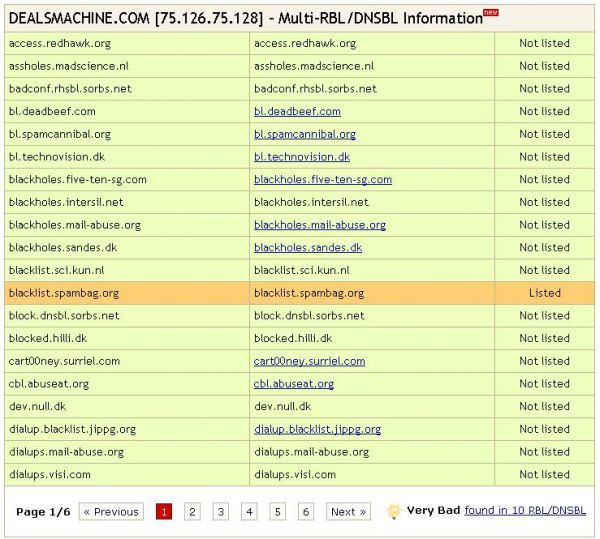Click the blackholes.sandes.dk link
The width and height of the screenshot is (600, 539).
pyautogui.click(x=308, y=248)
